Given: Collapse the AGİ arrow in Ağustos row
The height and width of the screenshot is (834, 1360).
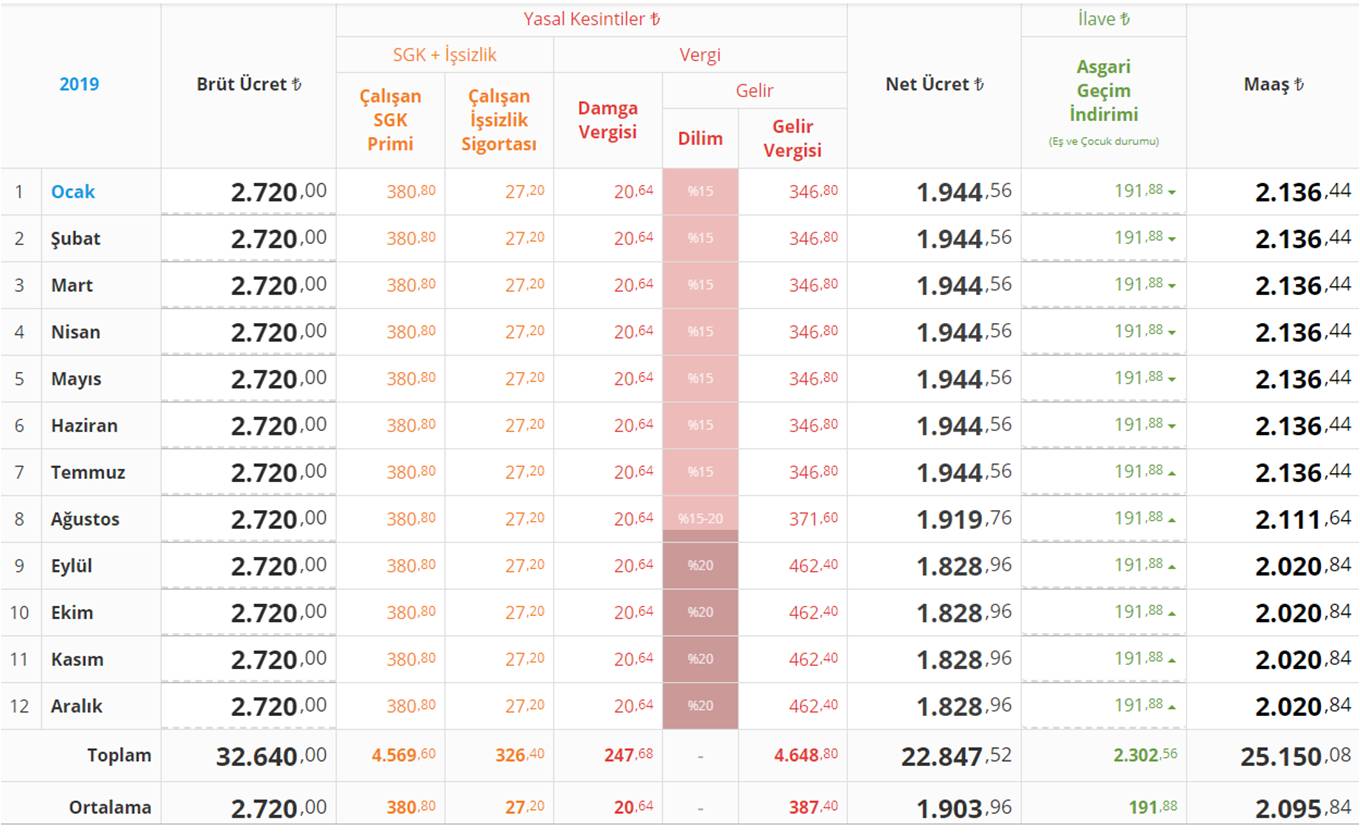Looking at the screenshot, I should tap(1171, 519).
